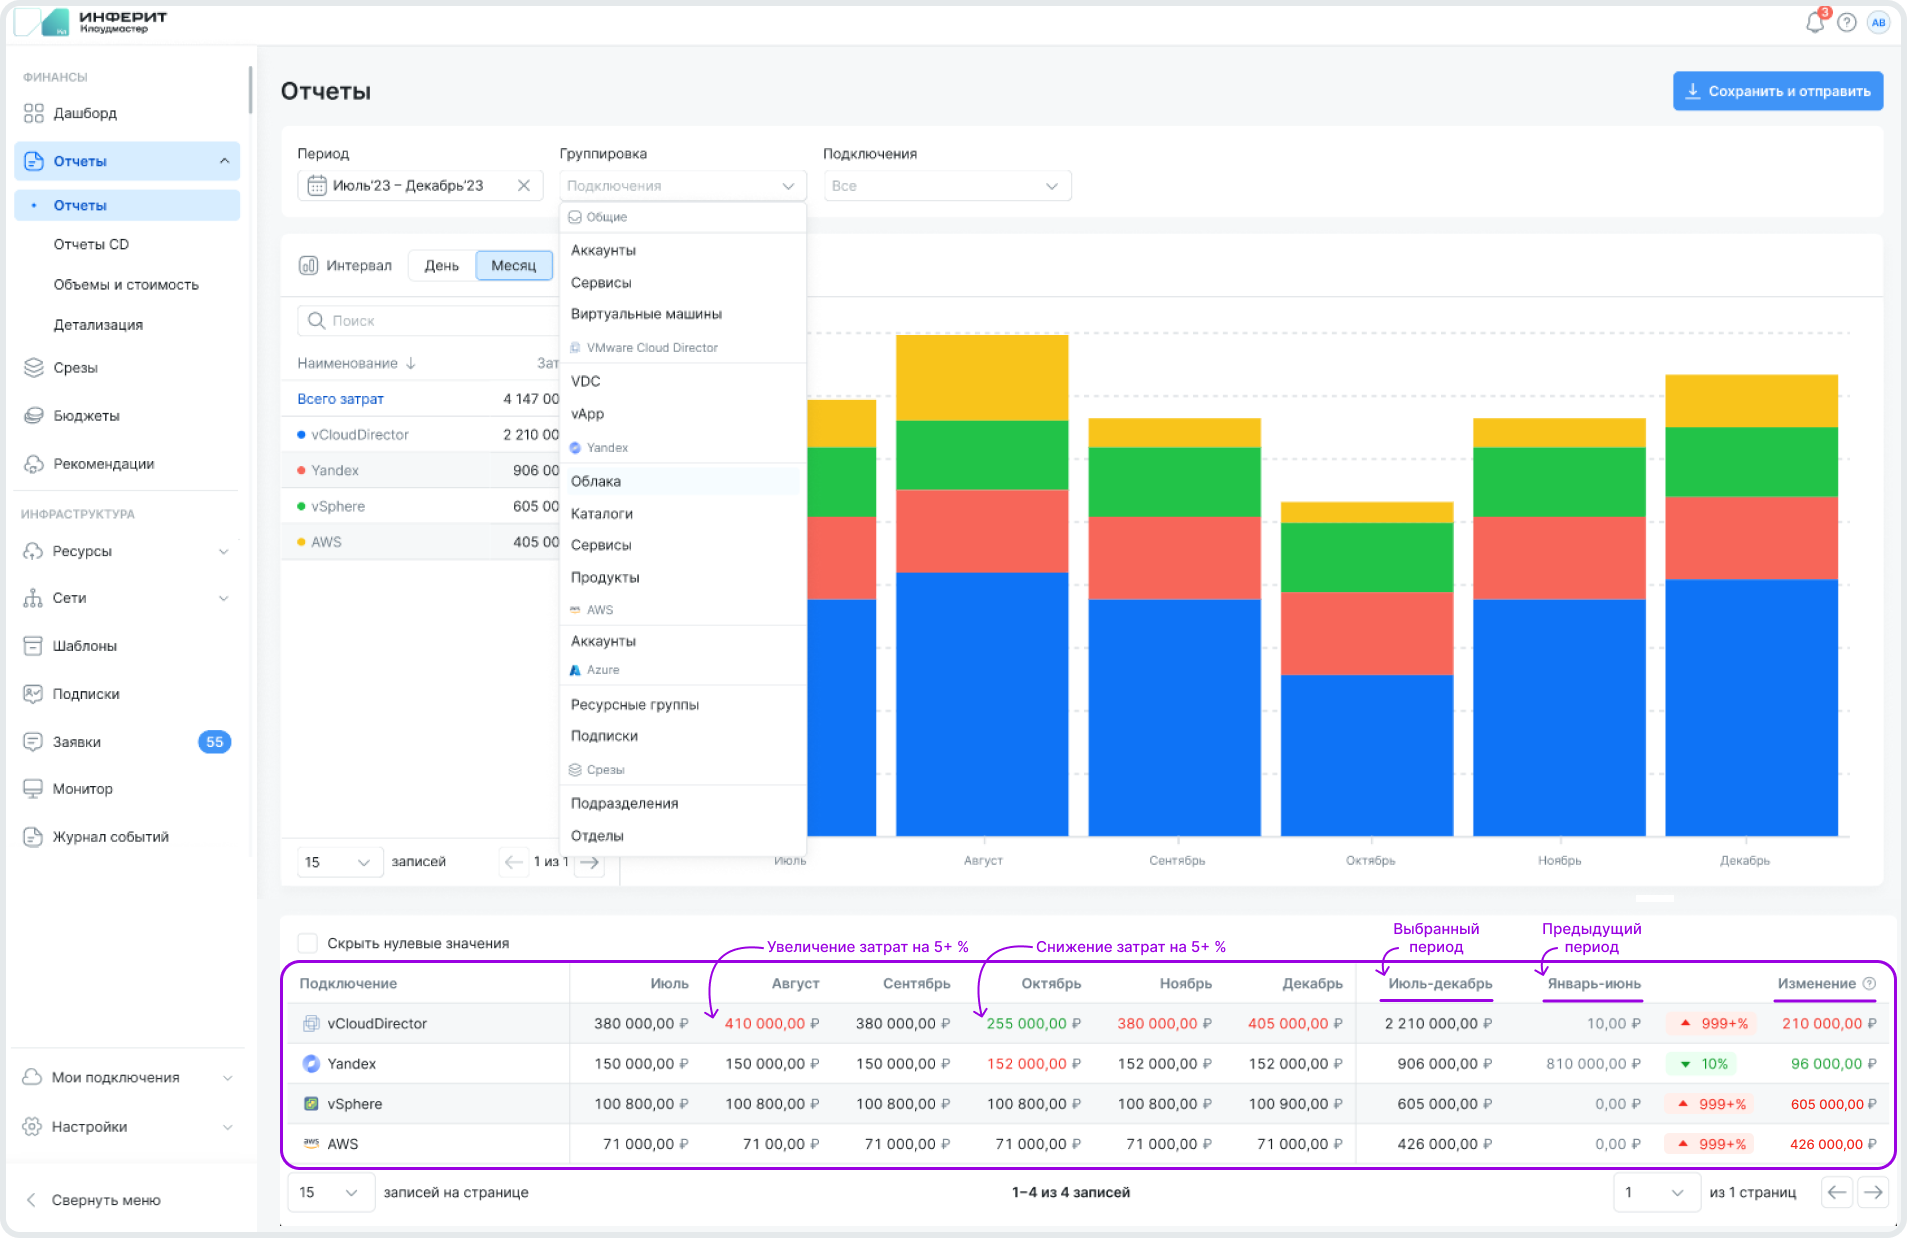
Task: Open the Подключения filter dropdown set to Все
Action: click(946, 186)
